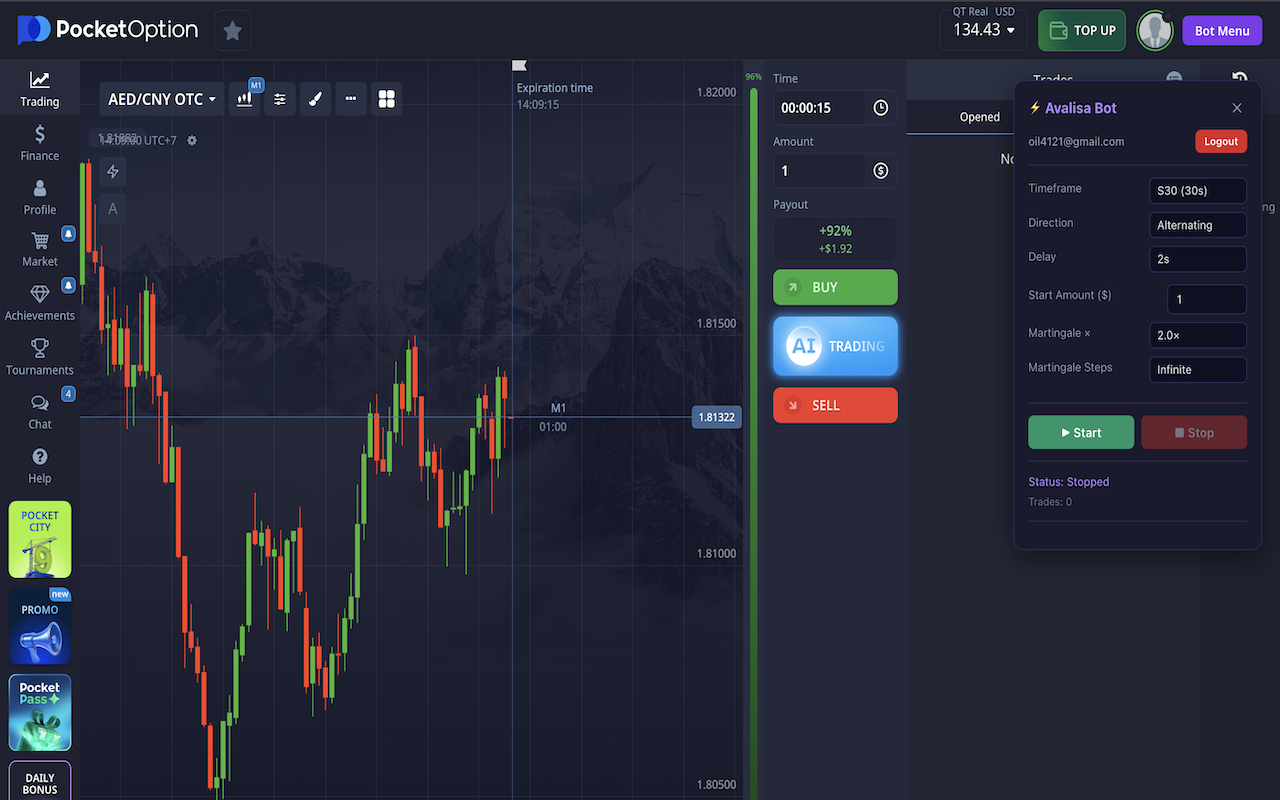The height and width of the screenshot is (800, 1280).
Task: Start the Avalisa Bot
Action: coord(1081,432)
